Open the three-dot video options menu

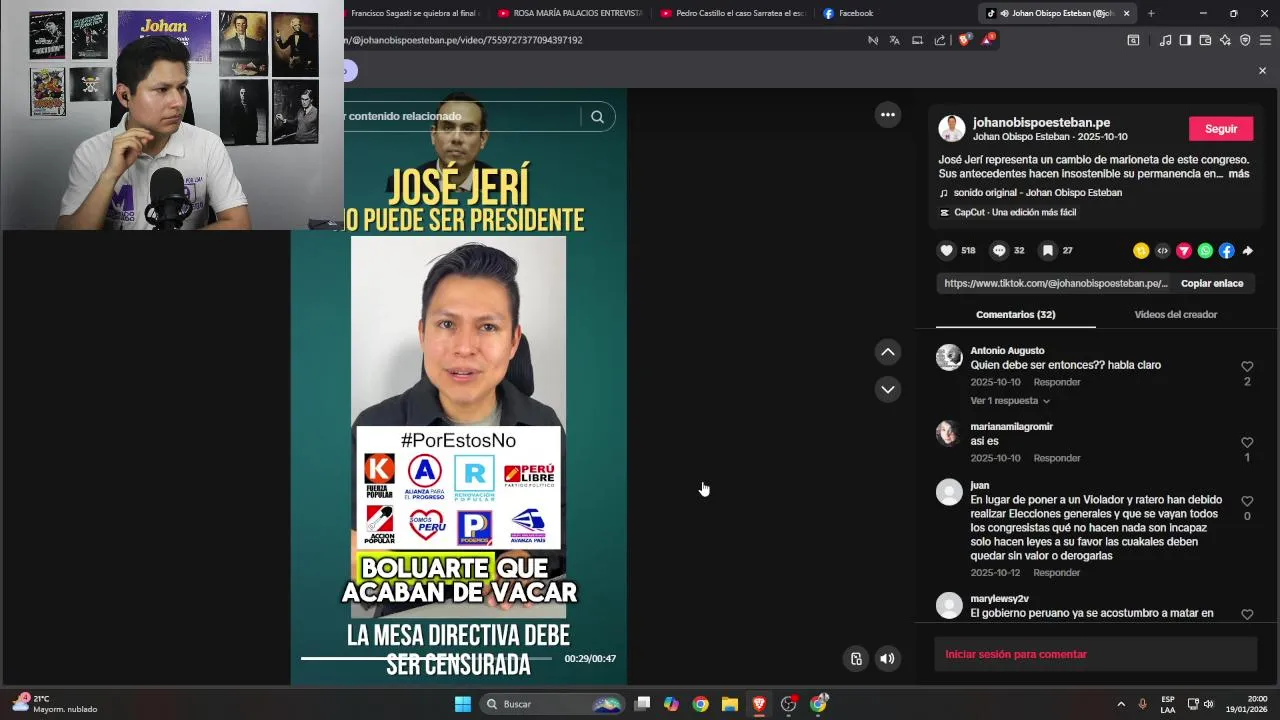tap(888, 115)
